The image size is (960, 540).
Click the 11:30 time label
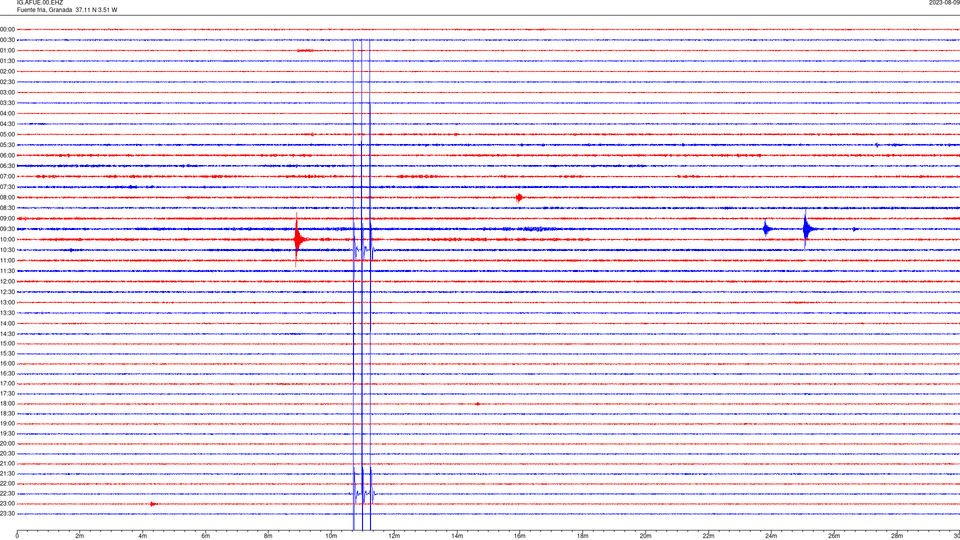(7, 271)
